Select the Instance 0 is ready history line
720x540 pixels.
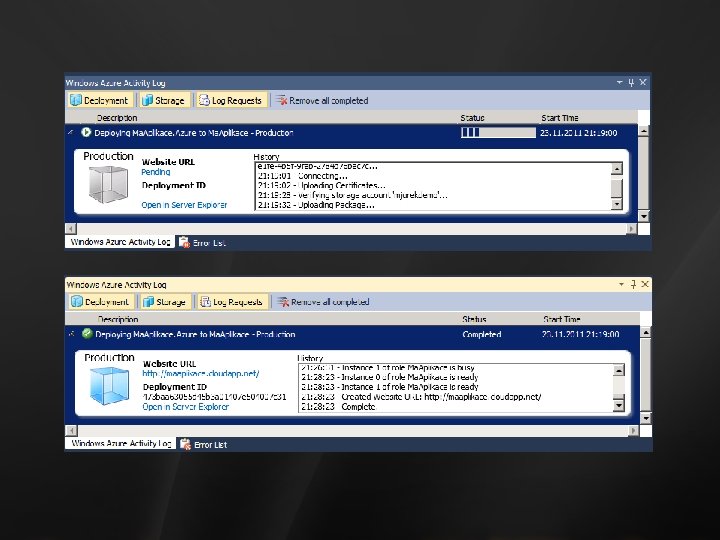[x=389, y=377]
